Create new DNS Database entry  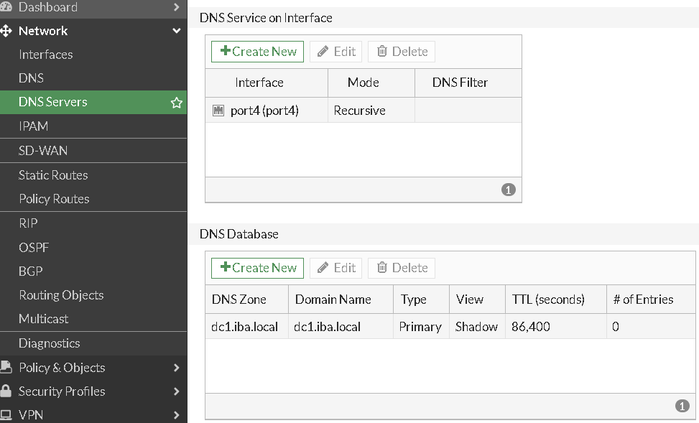point(258,268)
